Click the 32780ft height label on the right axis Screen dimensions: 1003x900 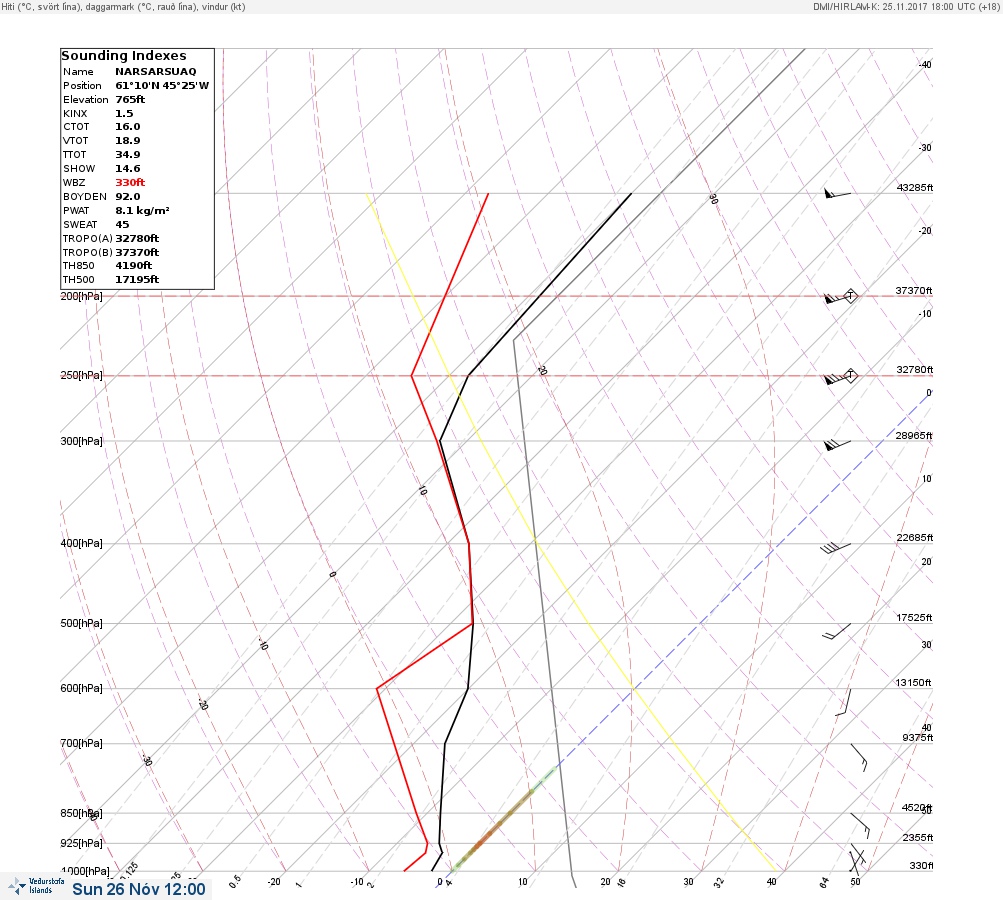pos(915,370)
